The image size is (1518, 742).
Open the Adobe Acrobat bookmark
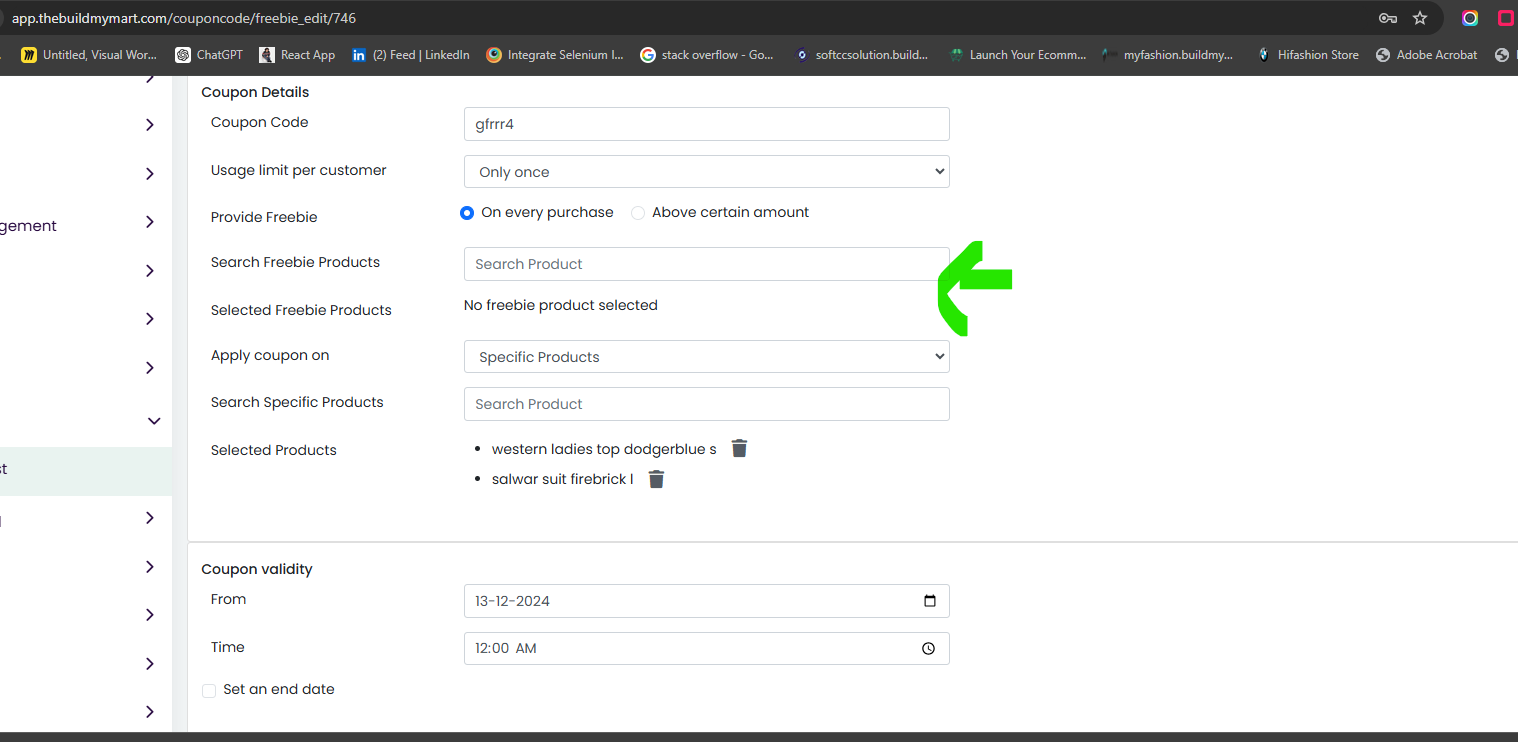pos(1426,55)
